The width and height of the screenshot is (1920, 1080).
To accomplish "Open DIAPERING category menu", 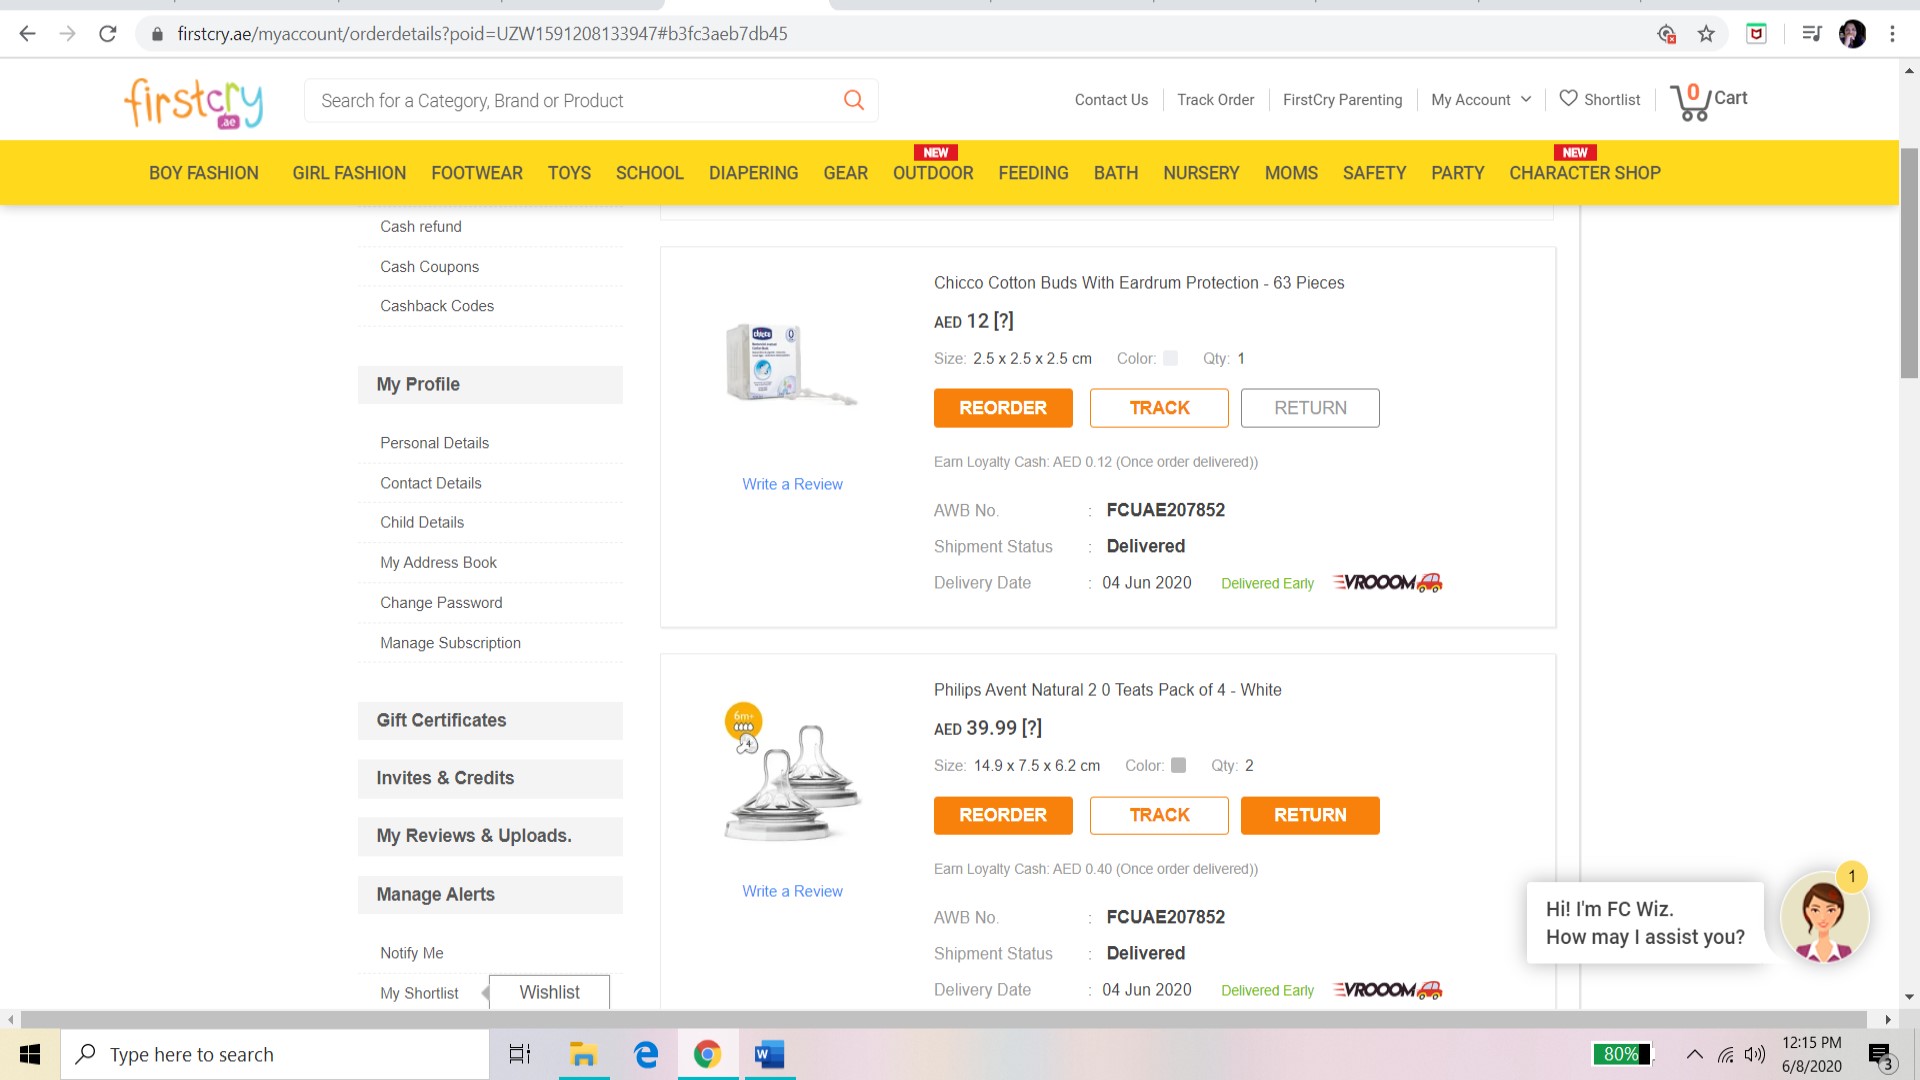I will pos(753,173).
